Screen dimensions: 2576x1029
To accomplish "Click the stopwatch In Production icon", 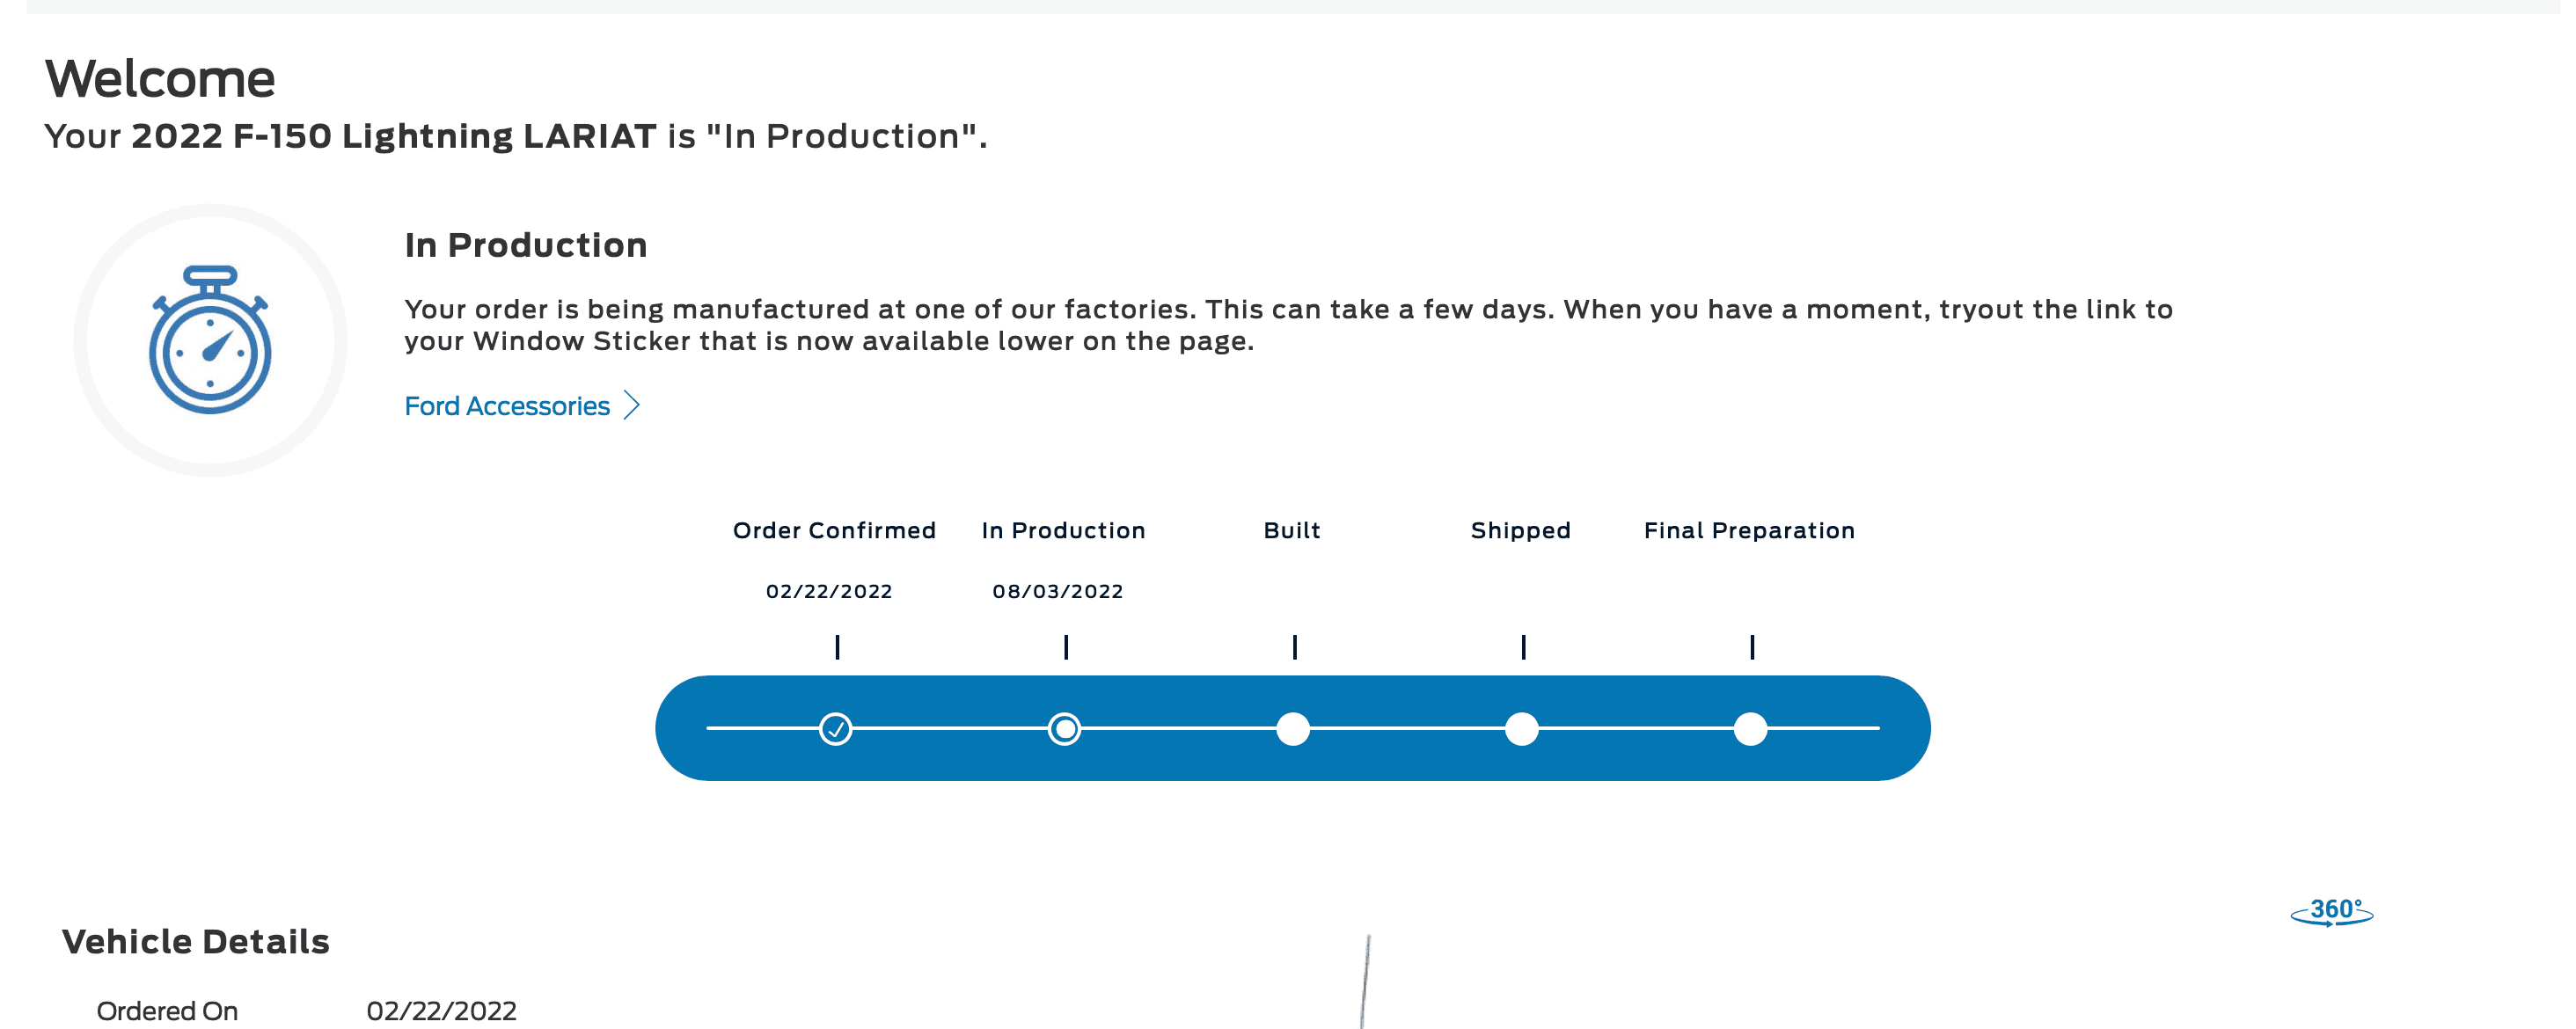I will pyautogui.click(x=210, y=341).
